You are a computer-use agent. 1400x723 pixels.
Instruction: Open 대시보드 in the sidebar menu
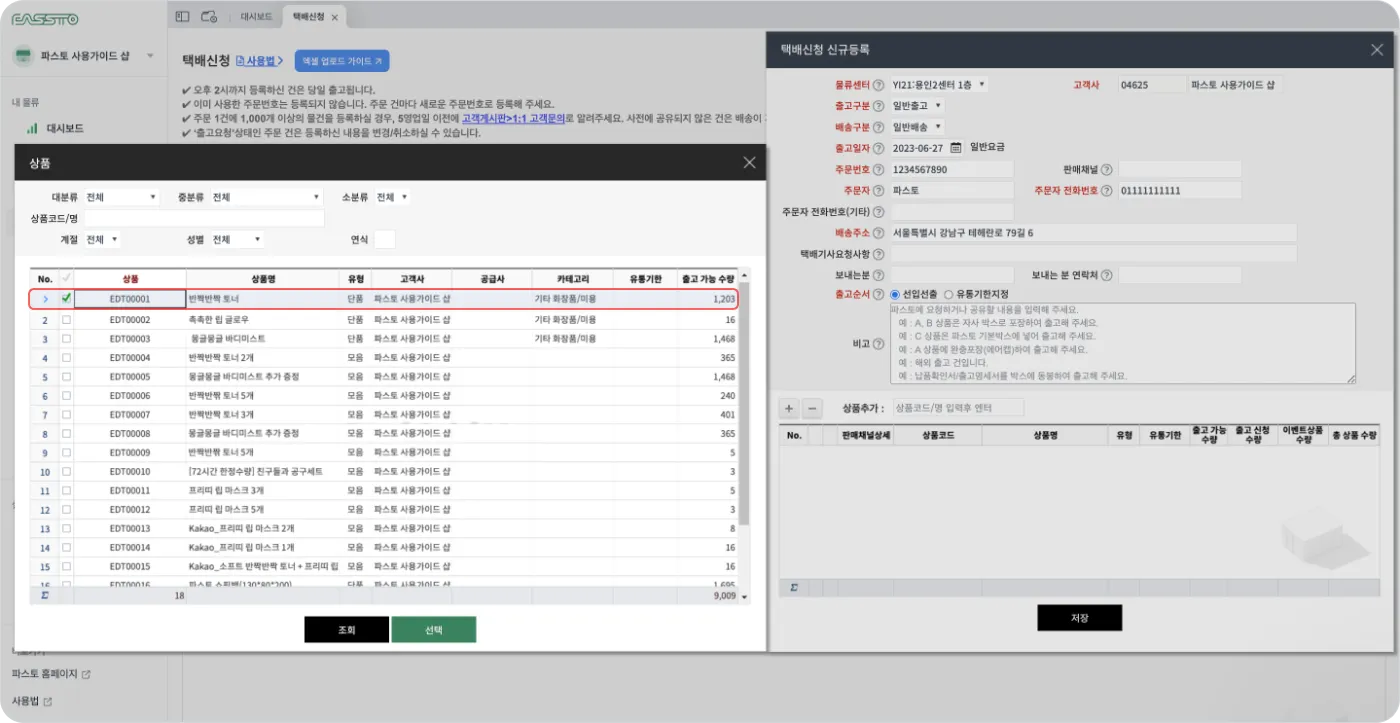tap(65, 128)
